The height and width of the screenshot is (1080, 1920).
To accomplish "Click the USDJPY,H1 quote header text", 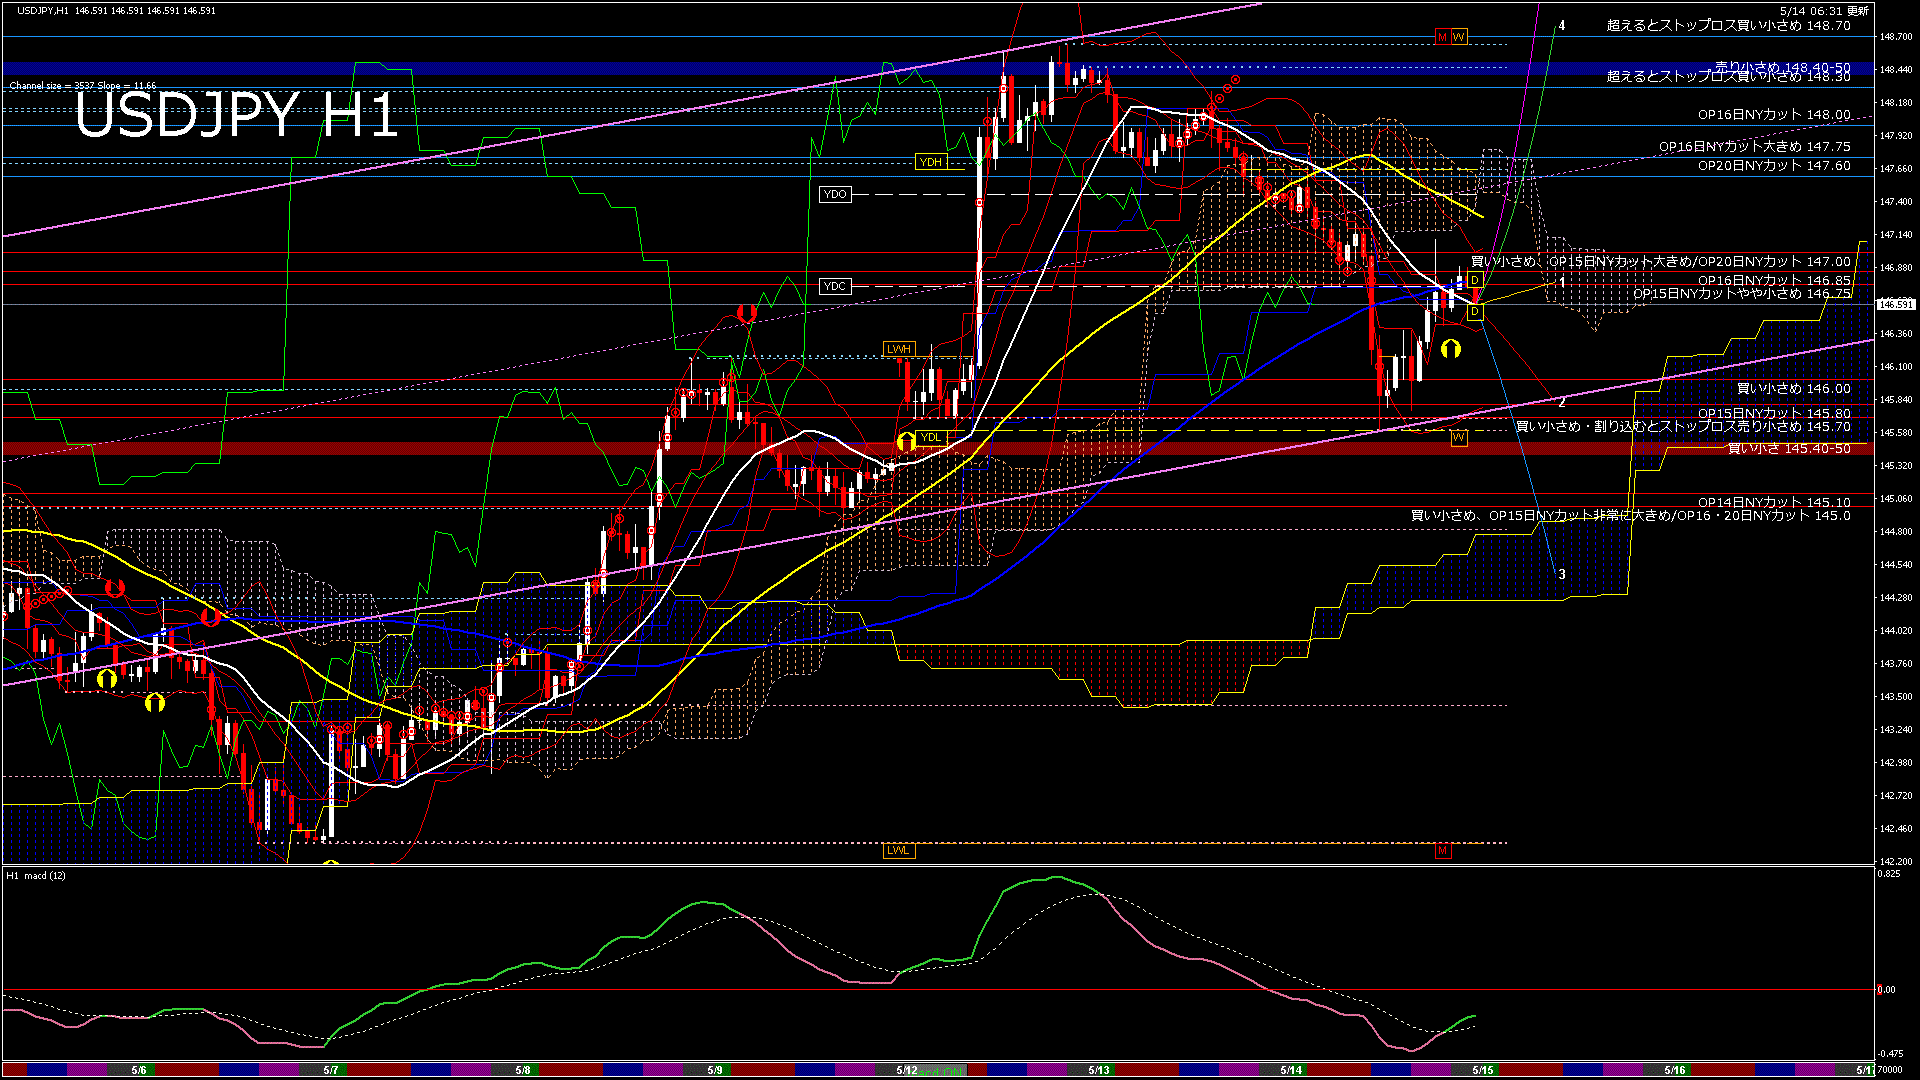I will point(117,10).
